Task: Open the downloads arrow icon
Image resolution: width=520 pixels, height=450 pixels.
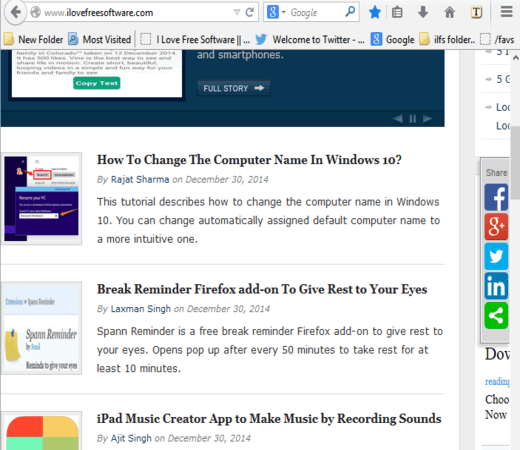Action: [x=423, y=12]
